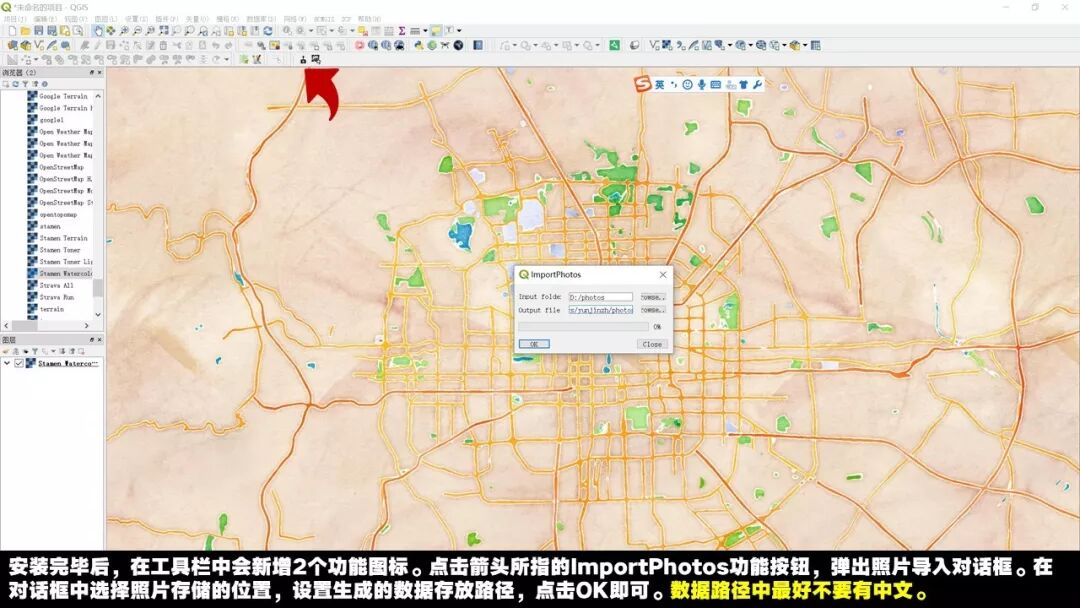The width and height of the screenshot is (1080, 608).
Task: Open the 编辑 (Edit) menu
Action: coord(45,19)
